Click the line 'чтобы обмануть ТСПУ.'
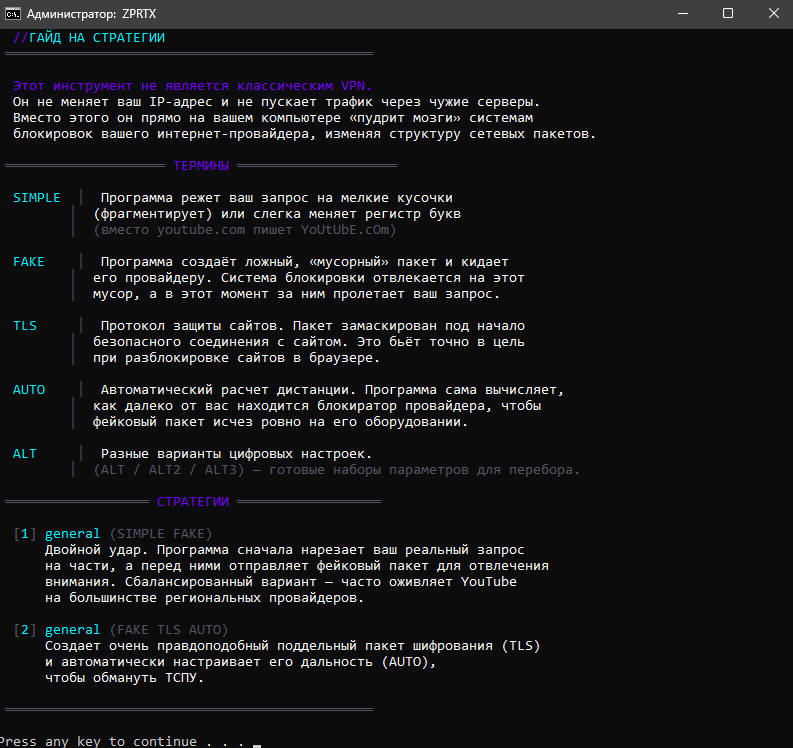 coord(124,678)
